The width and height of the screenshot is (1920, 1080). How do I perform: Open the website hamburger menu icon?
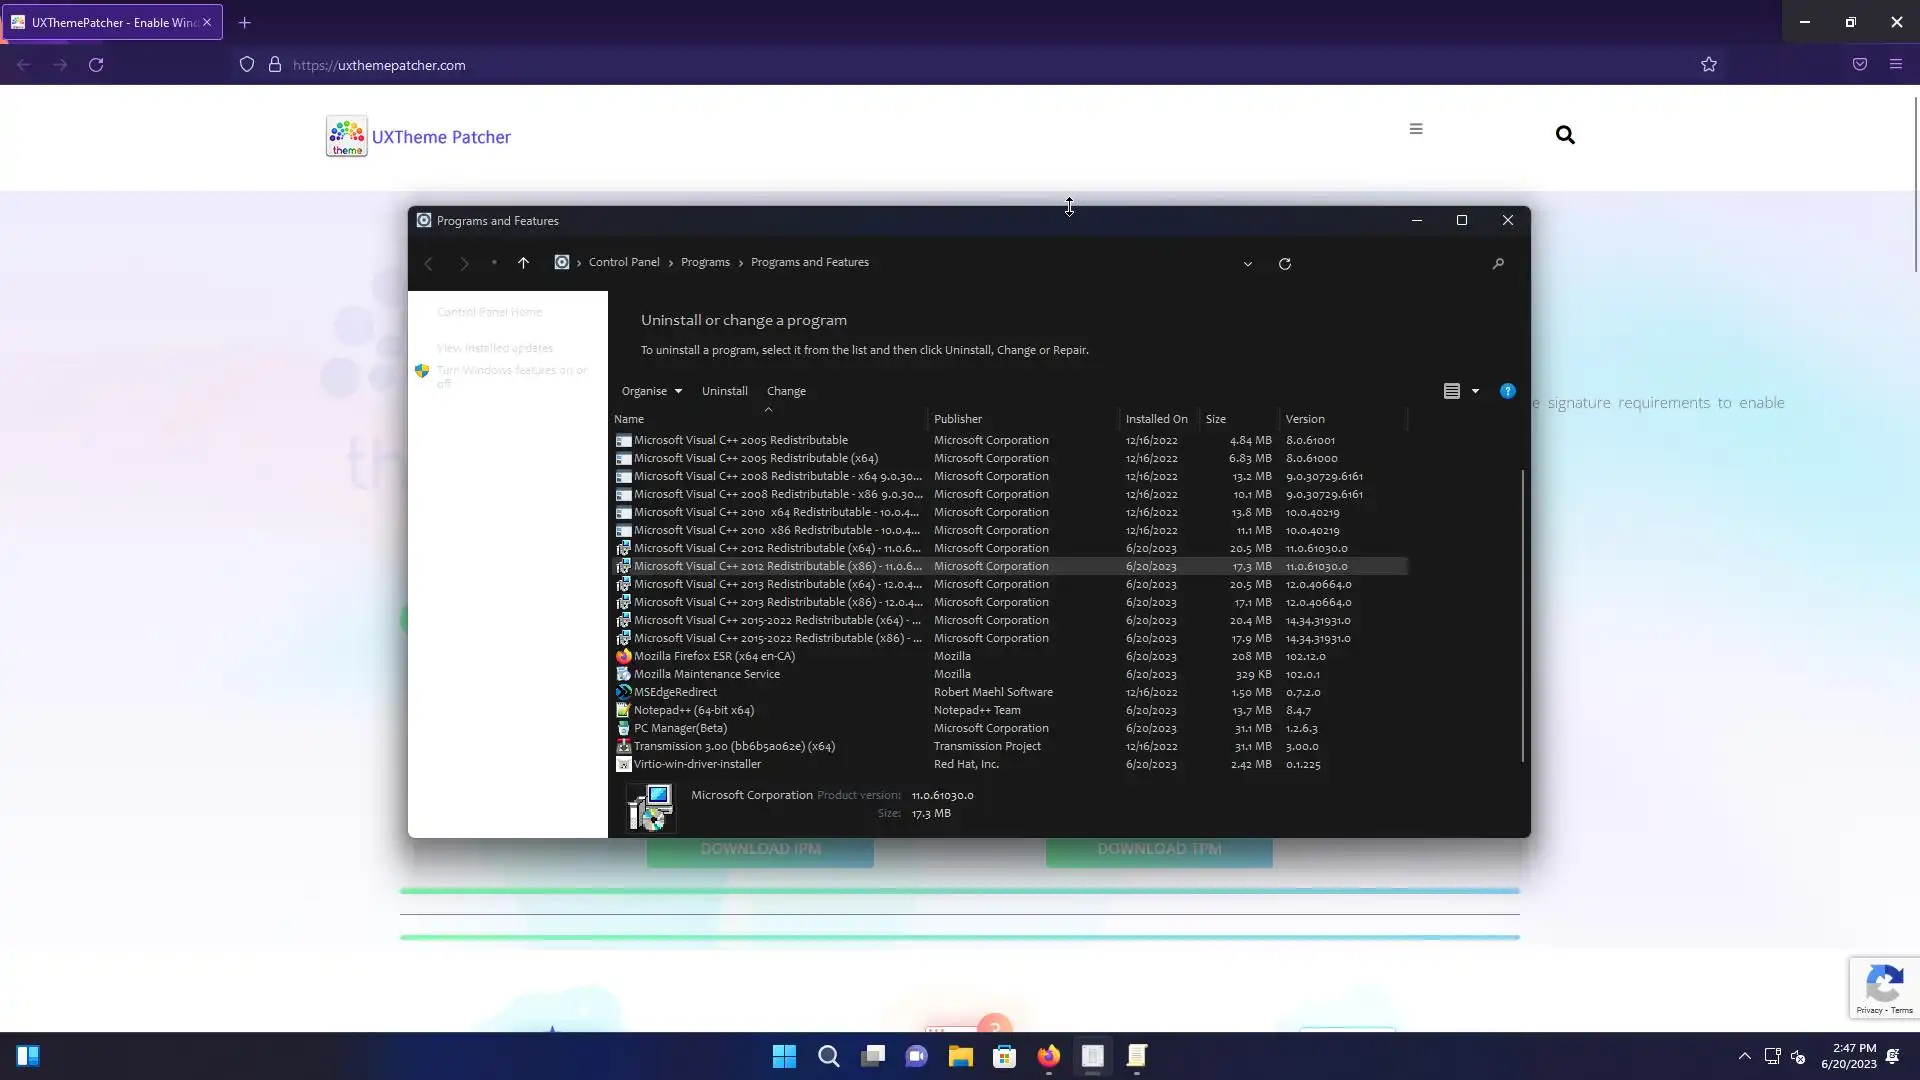tap(1416, 129)
